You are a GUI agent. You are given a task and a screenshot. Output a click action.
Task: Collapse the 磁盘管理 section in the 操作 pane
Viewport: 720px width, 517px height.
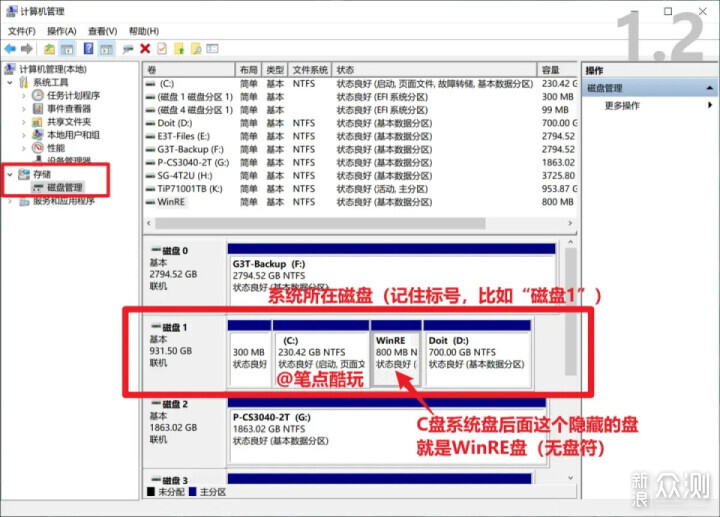[709, 88]
